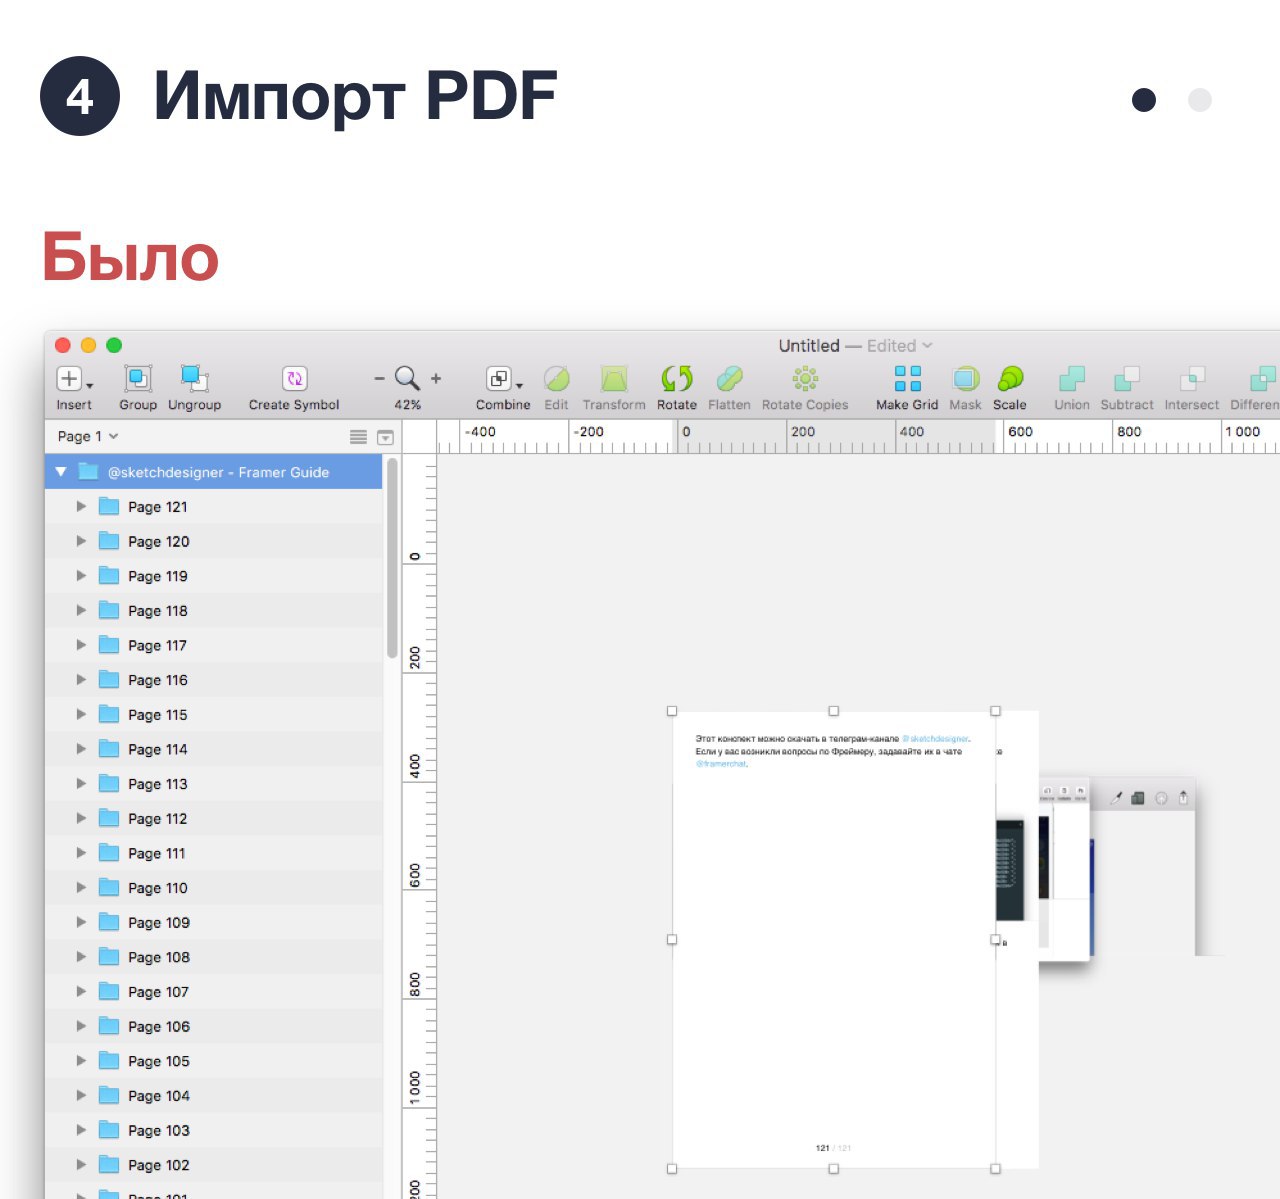Expand the Page 120 folder
This screenshot has width=1280, height=1199.
click(82, 541)
